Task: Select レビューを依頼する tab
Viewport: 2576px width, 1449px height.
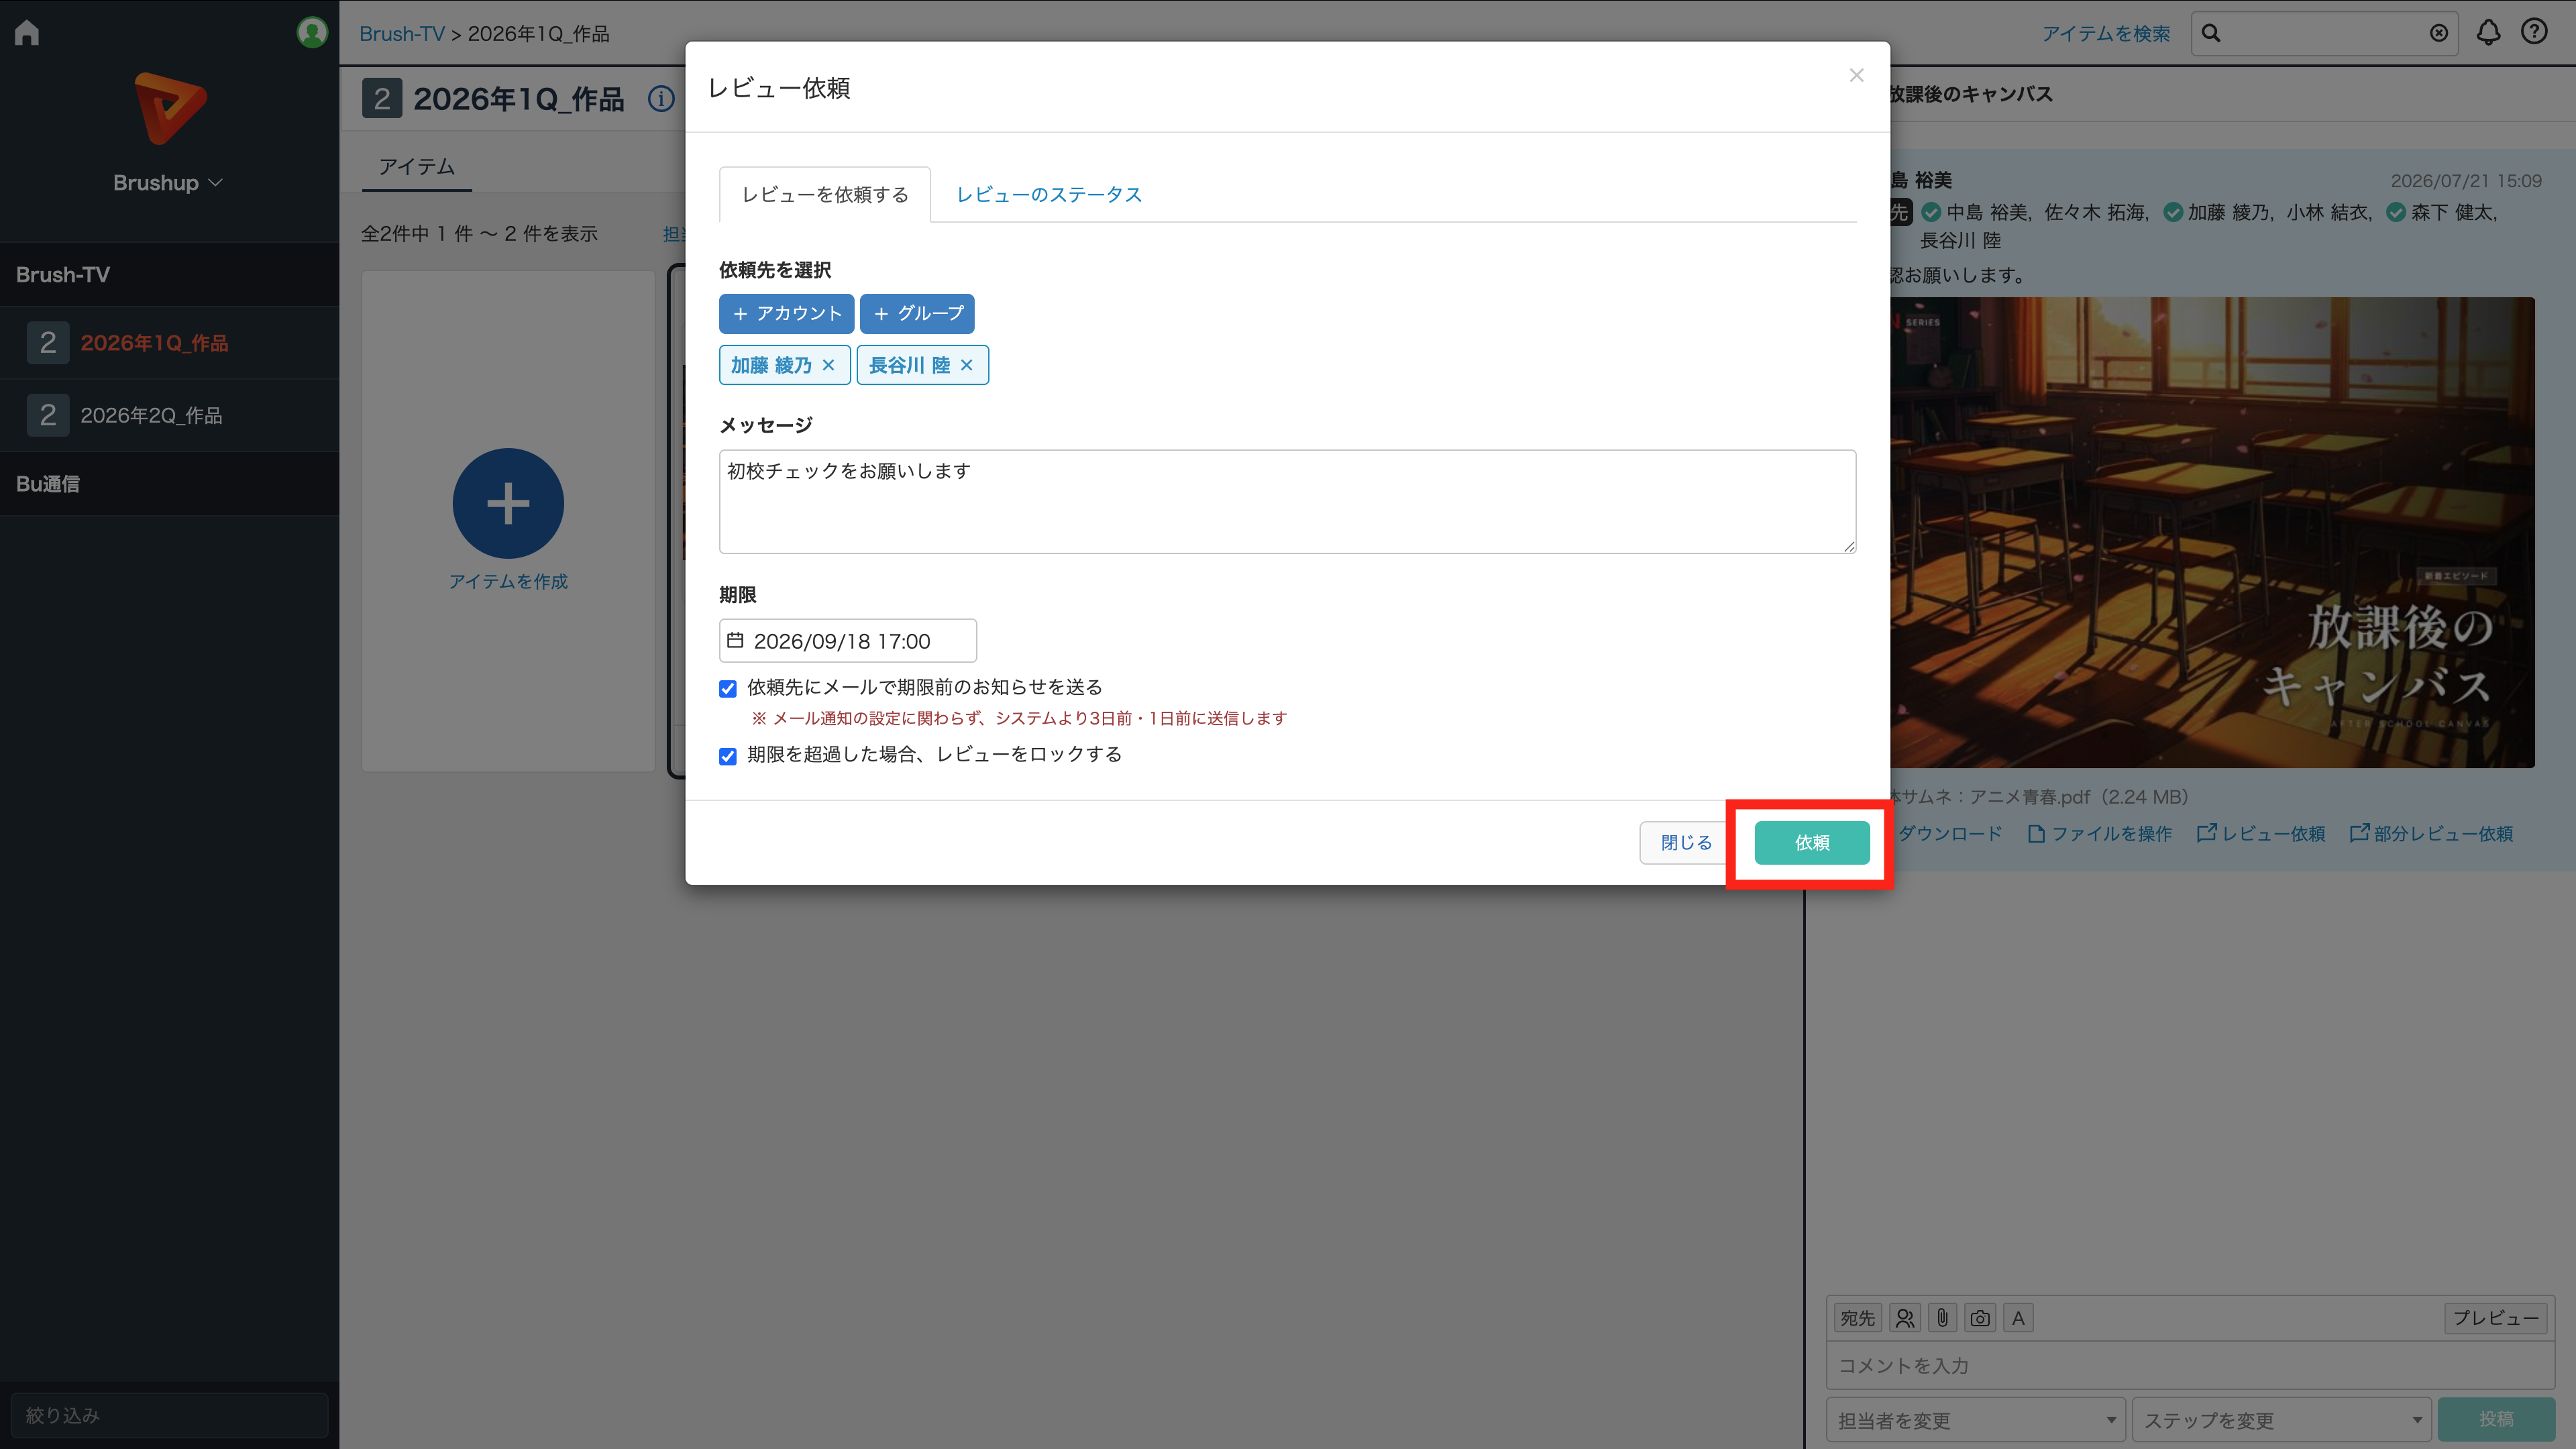Action: click(825, 195)
